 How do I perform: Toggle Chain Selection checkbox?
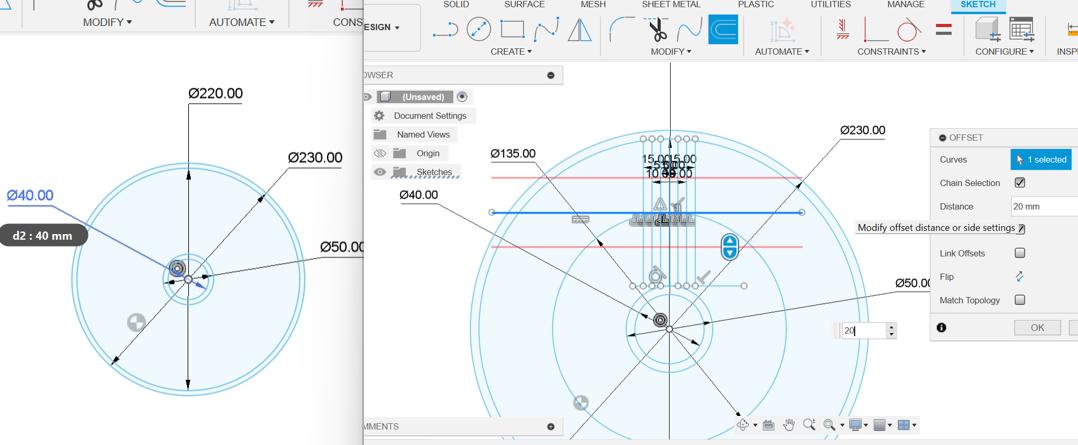coord(1020,183)
